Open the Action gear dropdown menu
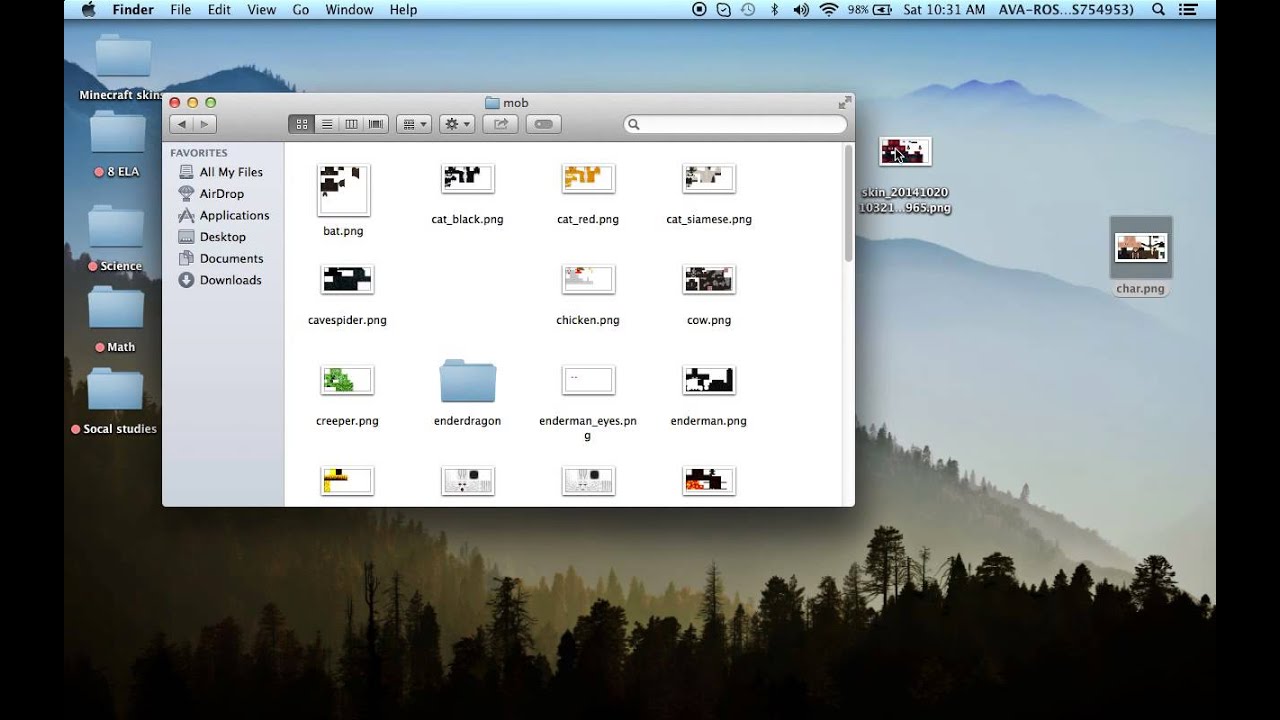The image size is (1280, 720). pyautogui.click(x=458, y=124)
